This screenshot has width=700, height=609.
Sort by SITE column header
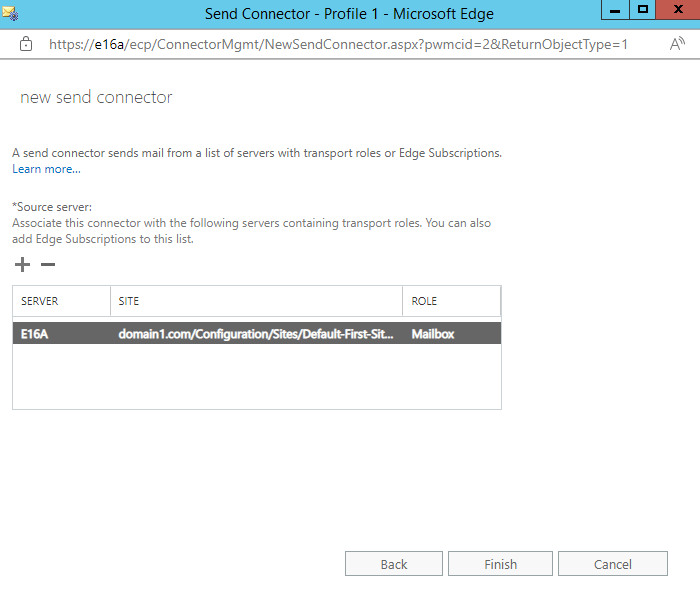(x=256, y=301)
